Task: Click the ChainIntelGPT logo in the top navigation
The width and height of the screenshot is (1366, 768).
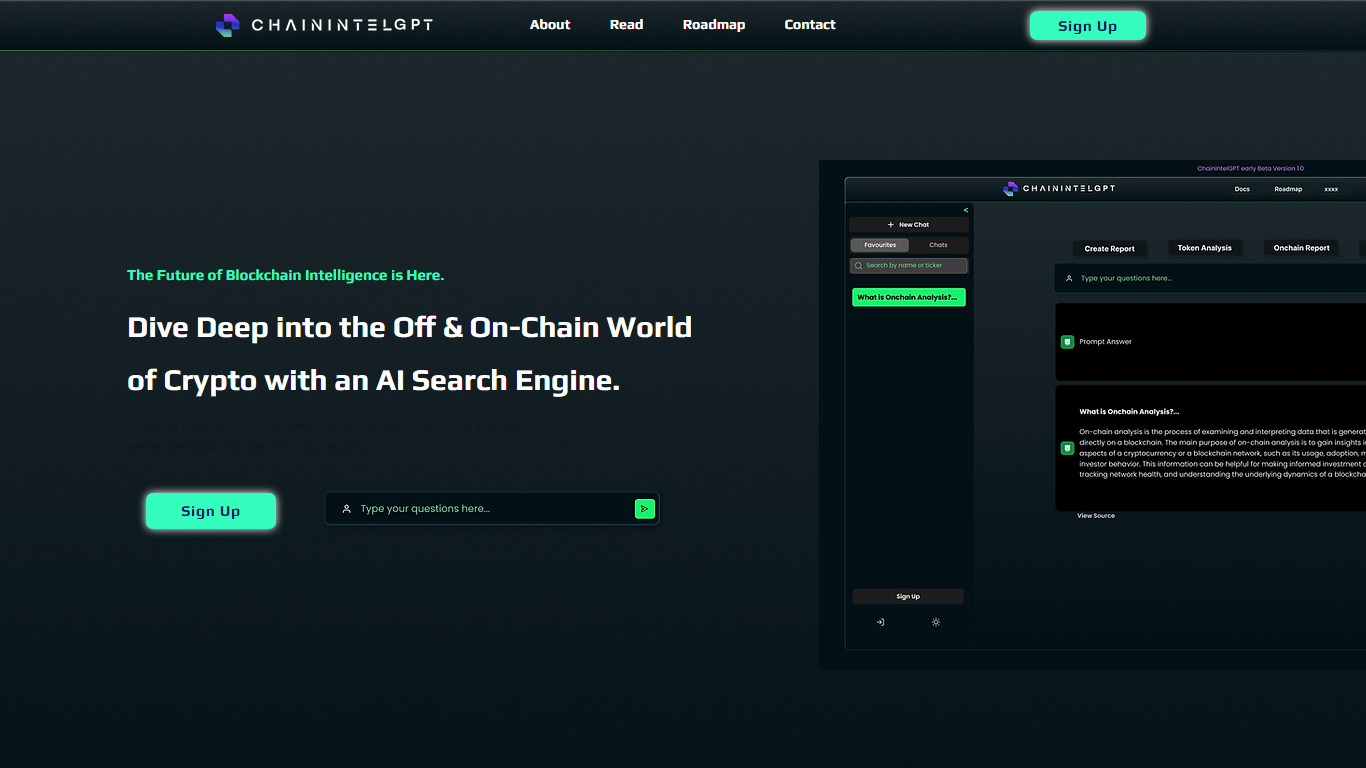Action: pos(324,25)
